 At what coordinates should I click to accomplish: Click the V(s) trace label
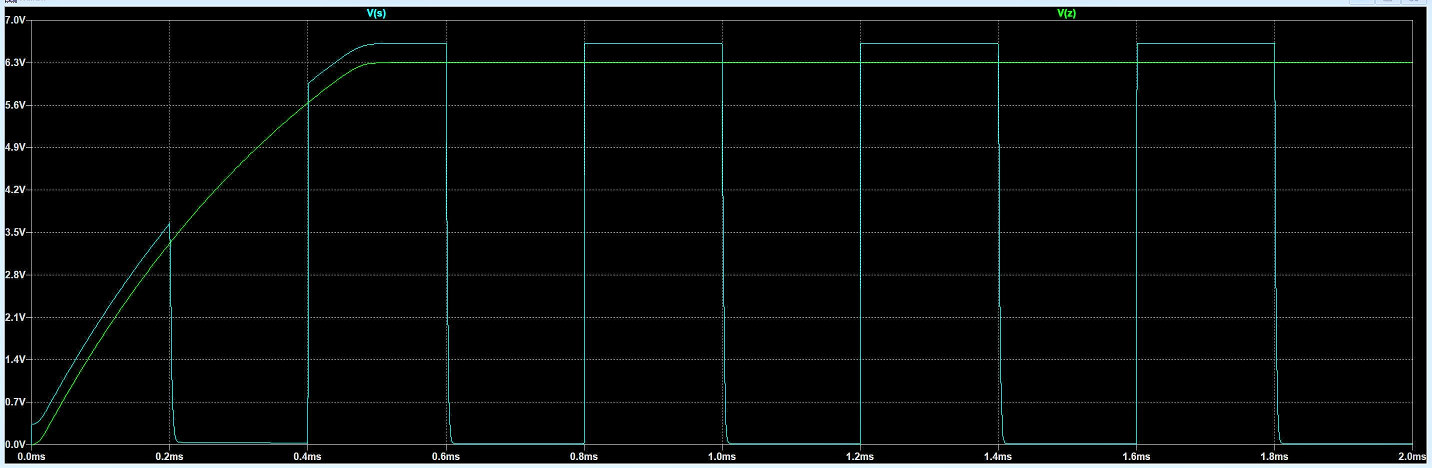(x=376, y=13)
